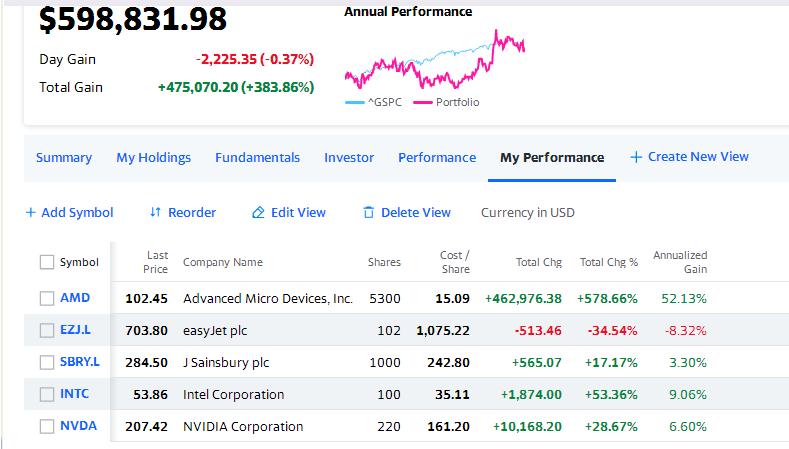789x449 pixels.
Task: Open the AMD symbol link
Action: [75, 297]
